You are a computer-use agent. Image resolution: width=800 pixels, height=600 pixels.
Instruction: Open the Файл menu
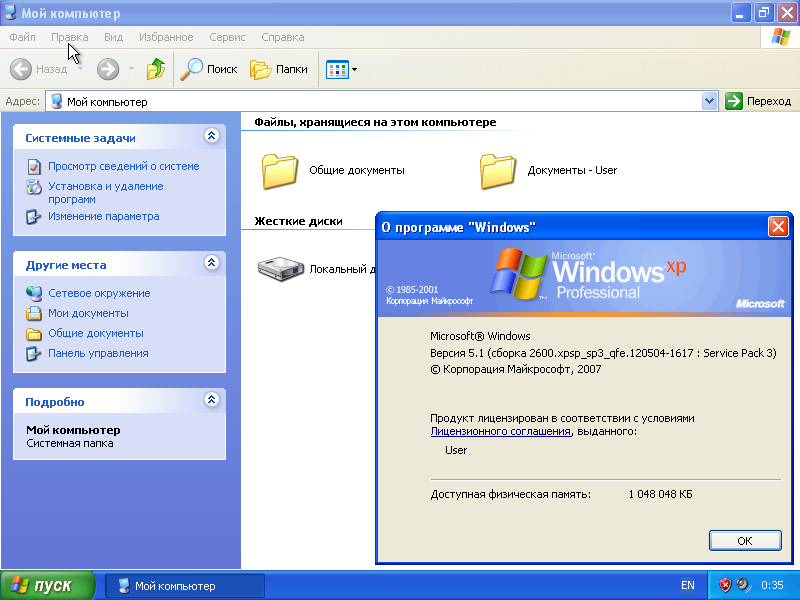(x=22, y=37)
